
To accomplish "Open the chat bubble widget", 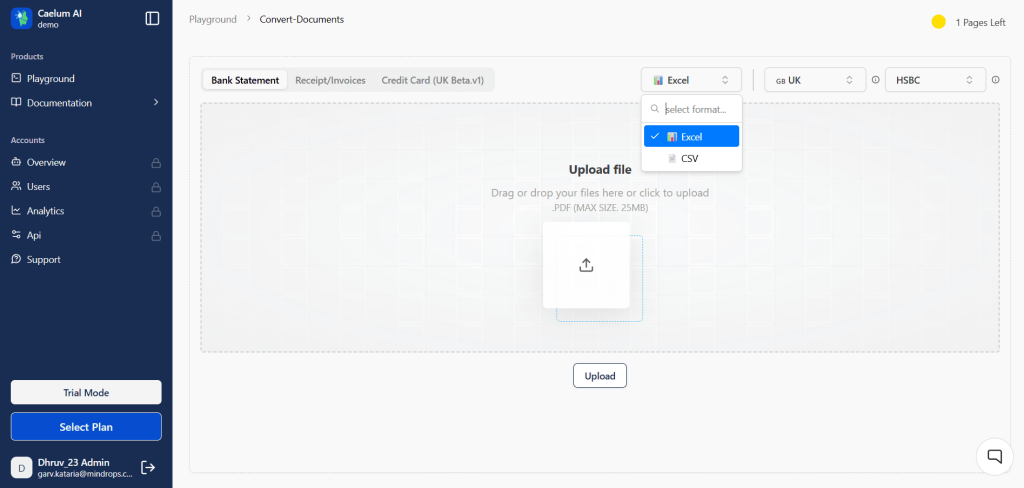I will 995,456.
